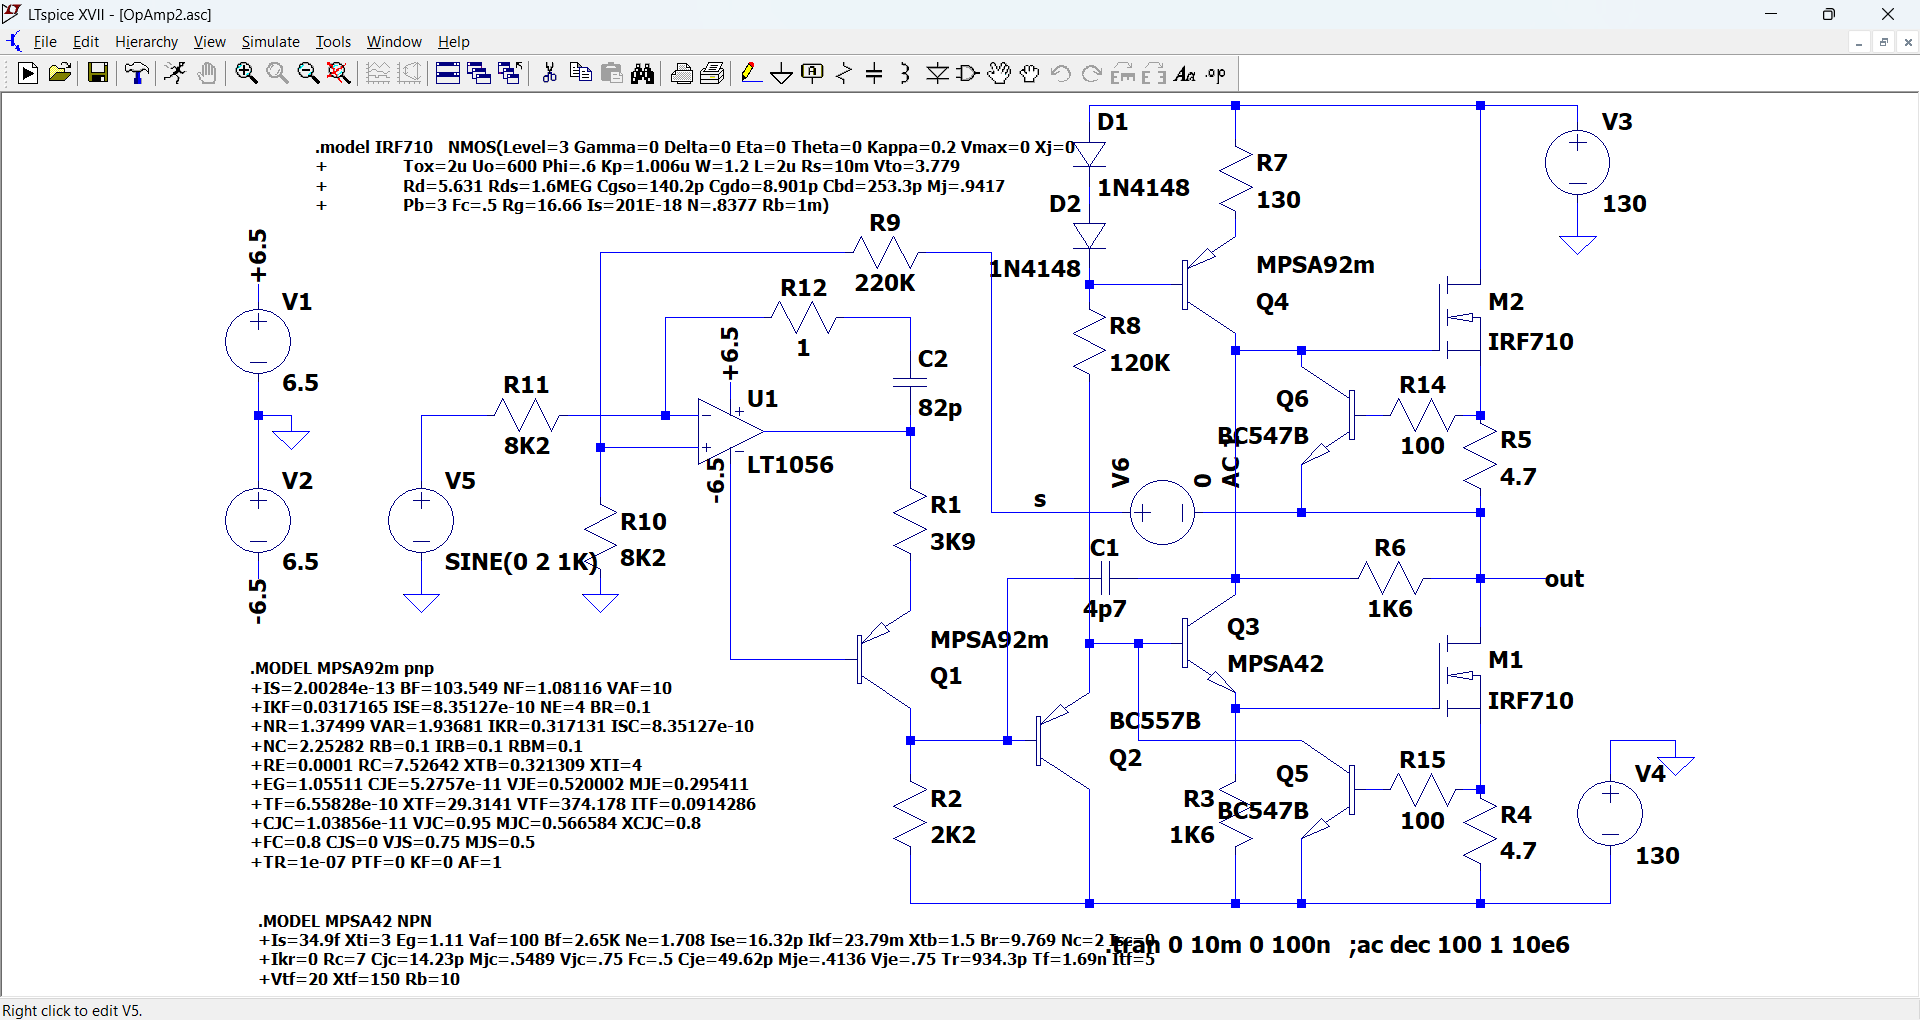The image size is (1920, 1020).
Task: Select the Draw Wire pencil tool
Action: click(x=750, y=73)
